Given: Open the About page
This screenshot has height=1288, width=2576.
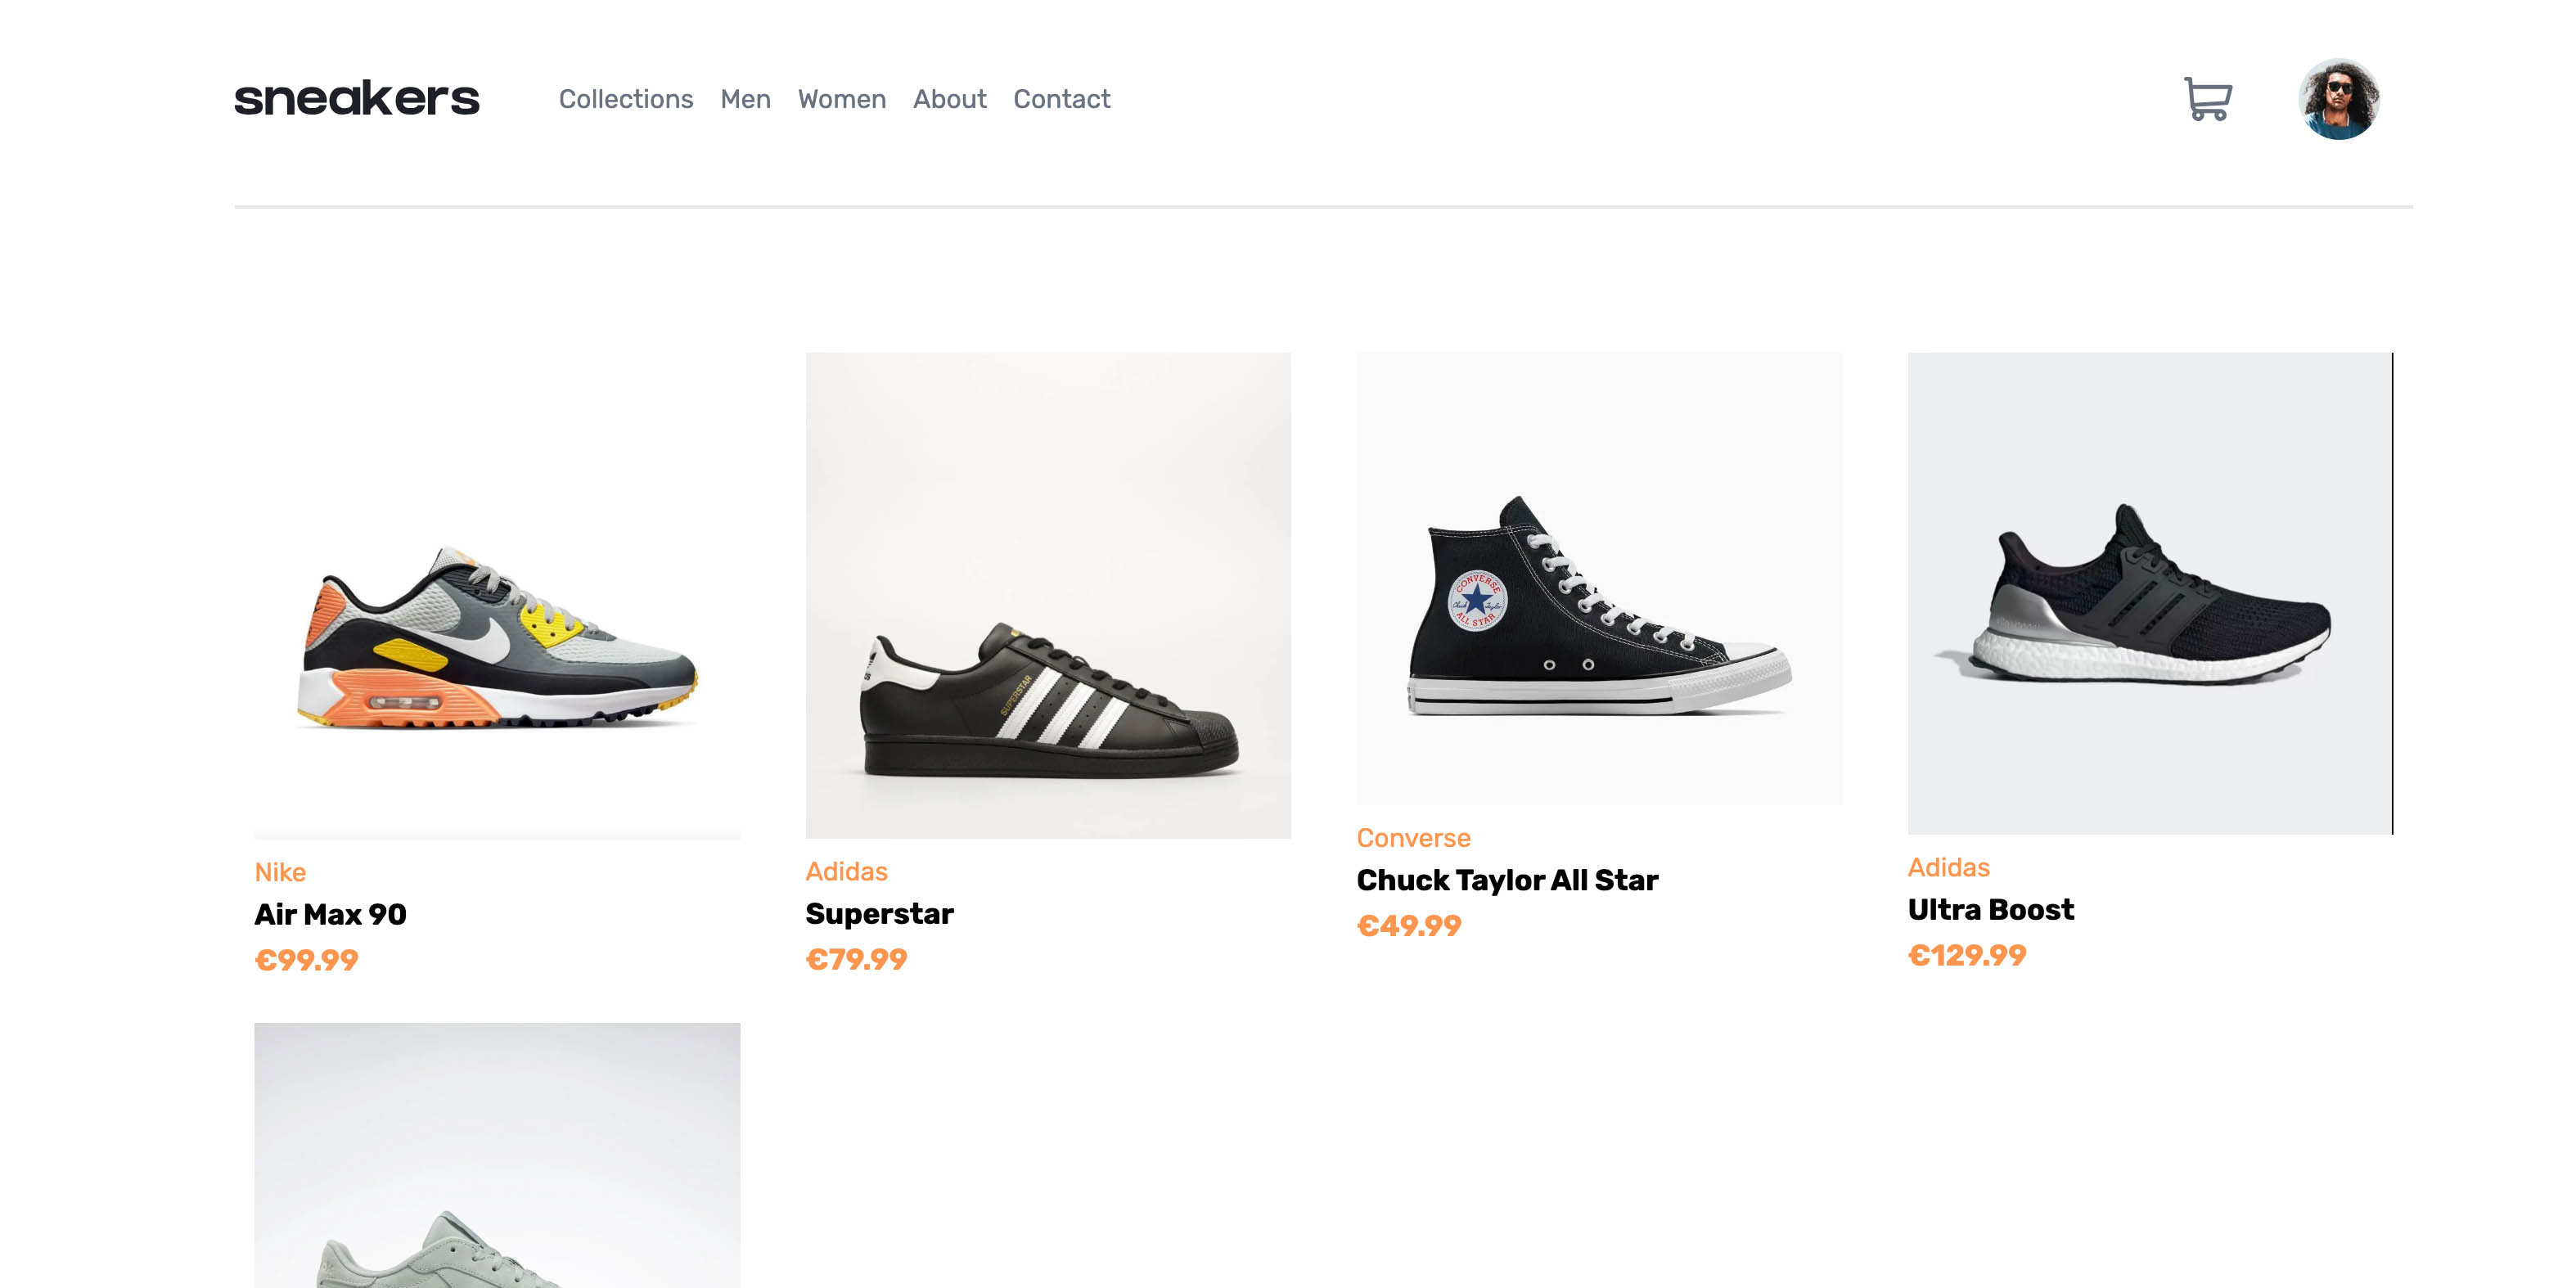Looking at the screenshot, I should (949, 99).
